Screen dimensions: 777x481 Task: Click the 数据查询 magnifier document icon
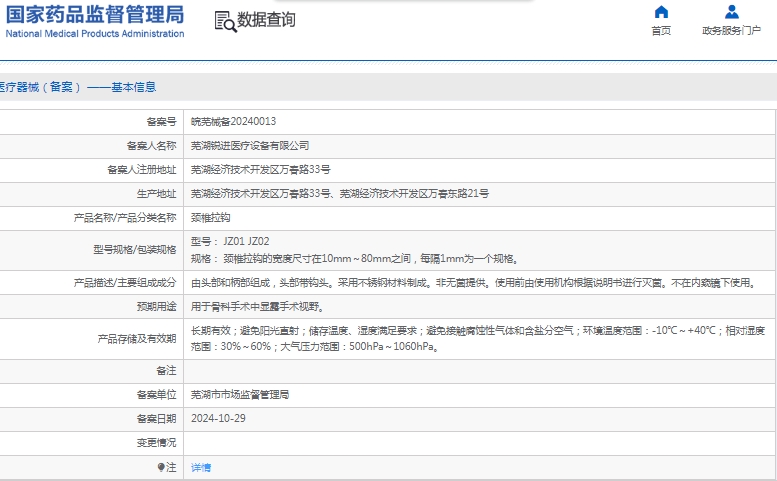point(225,21)
